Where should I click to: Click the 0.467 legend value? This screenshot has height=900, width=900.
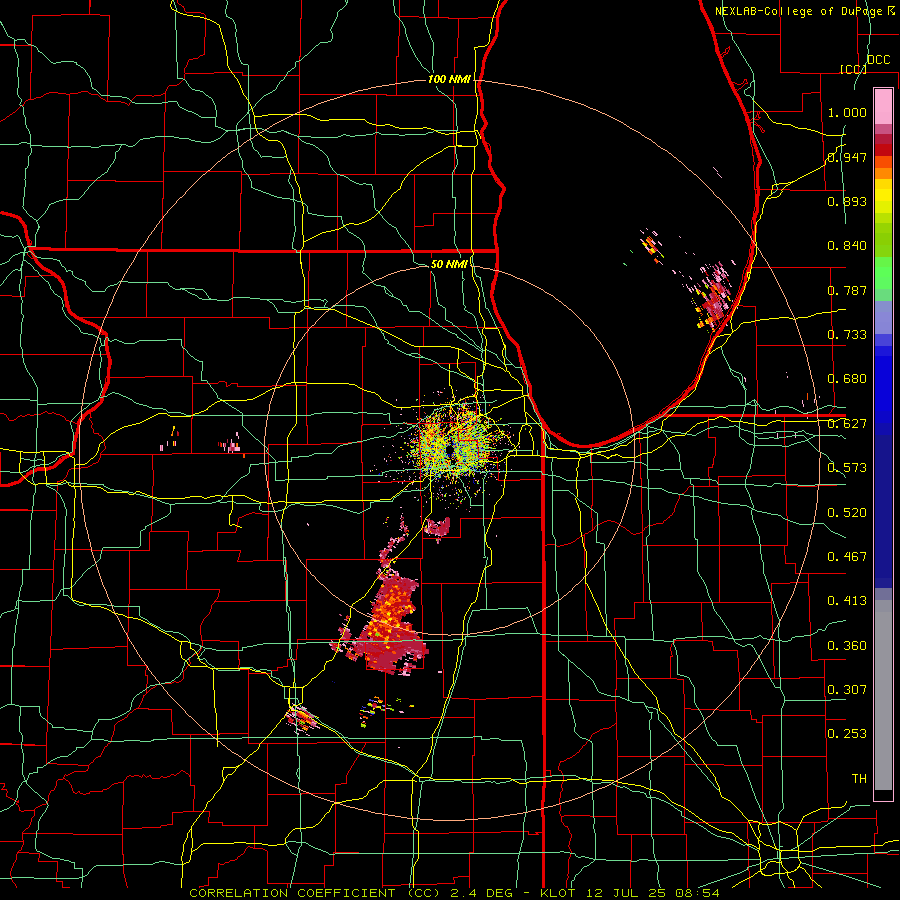coord(847,557)
